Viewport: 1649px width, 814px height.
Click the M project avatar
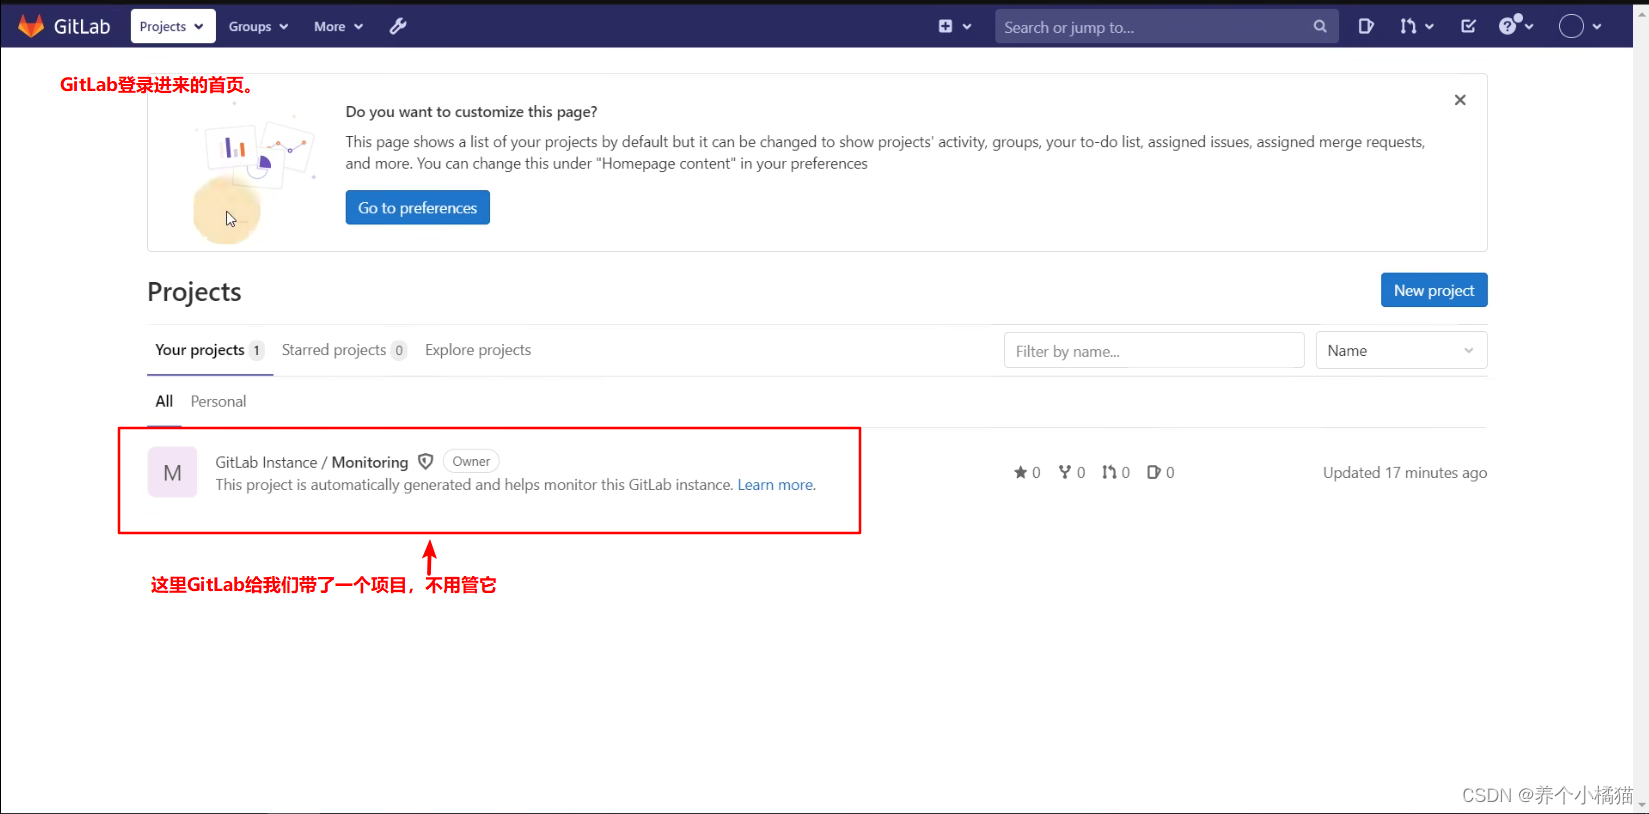pyautogui.click(x=173, y=472)
